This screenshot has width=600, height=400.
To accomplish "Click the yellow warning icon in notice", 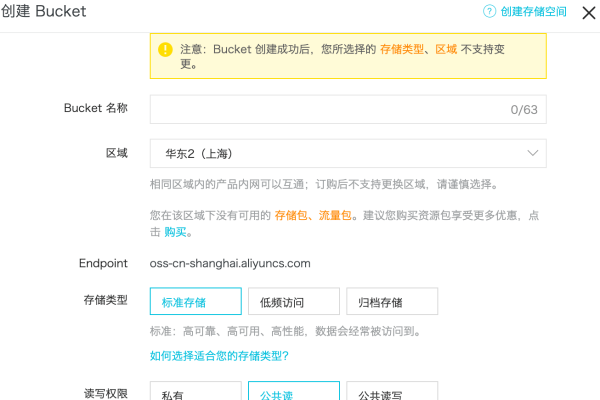I will [166, 48].
